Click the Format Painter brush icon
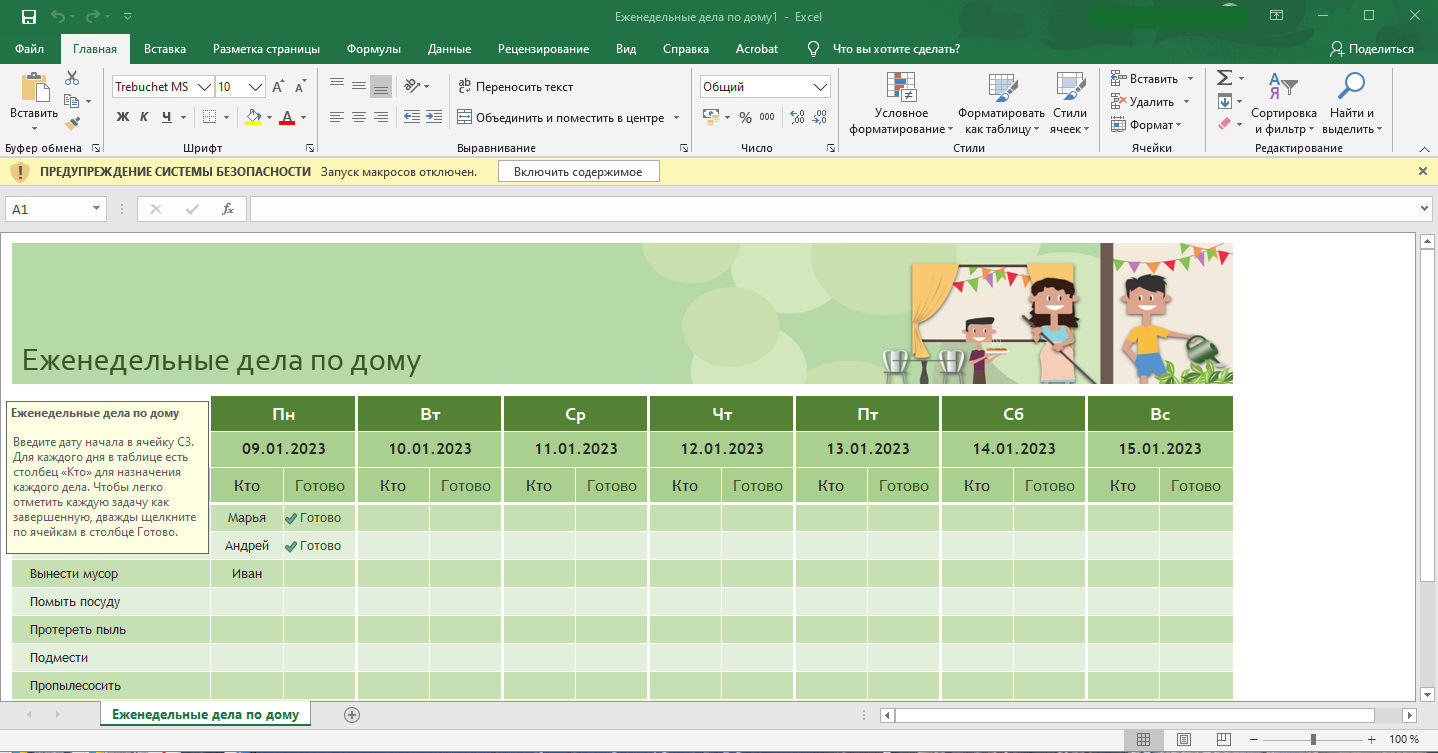 point(72,124)
